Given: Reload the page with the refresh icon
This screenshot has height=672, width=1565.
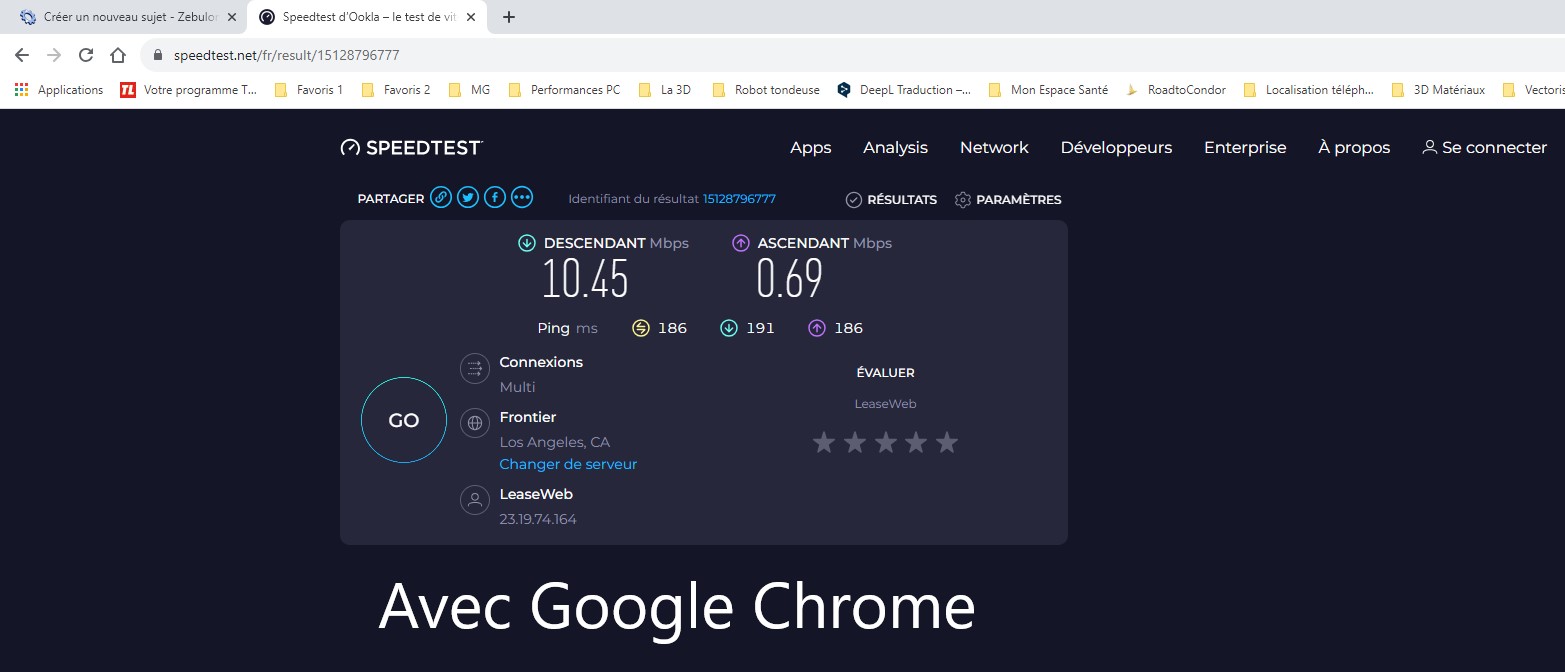Looking at the screenshot, I should point(86,55).
